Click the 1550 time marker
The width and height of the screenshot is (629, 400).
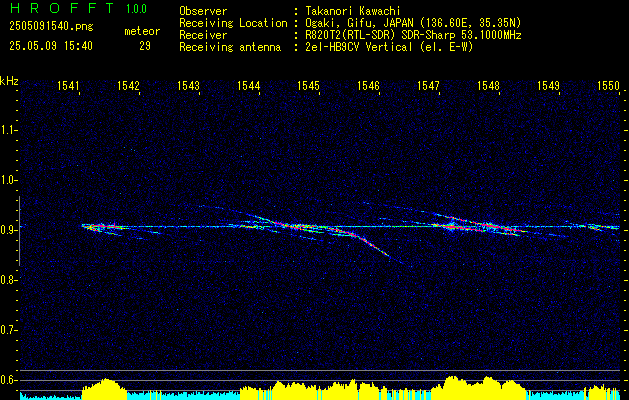coord(608,86)
